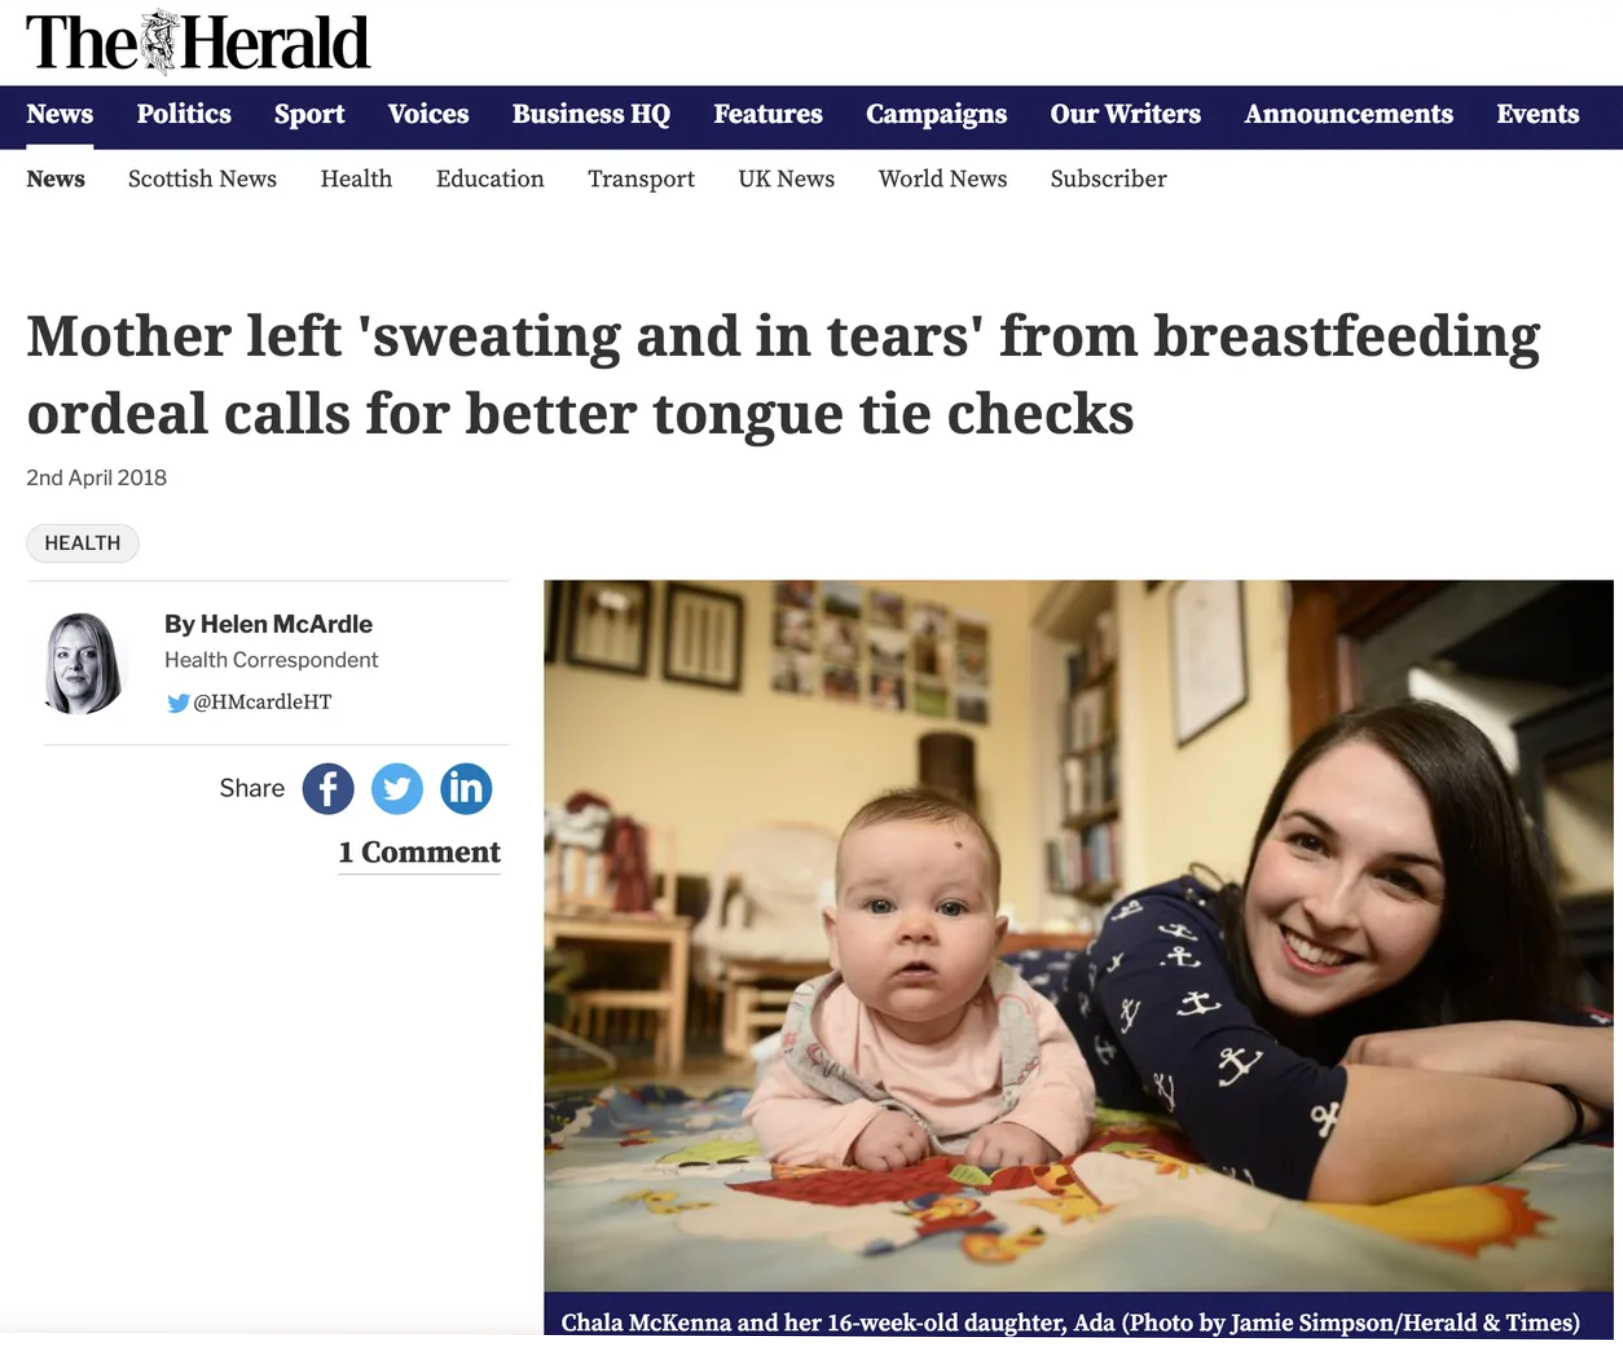This screenshot has width=1623, height=1347.
Task: Open the Education subsection
Action: [490, 179]
